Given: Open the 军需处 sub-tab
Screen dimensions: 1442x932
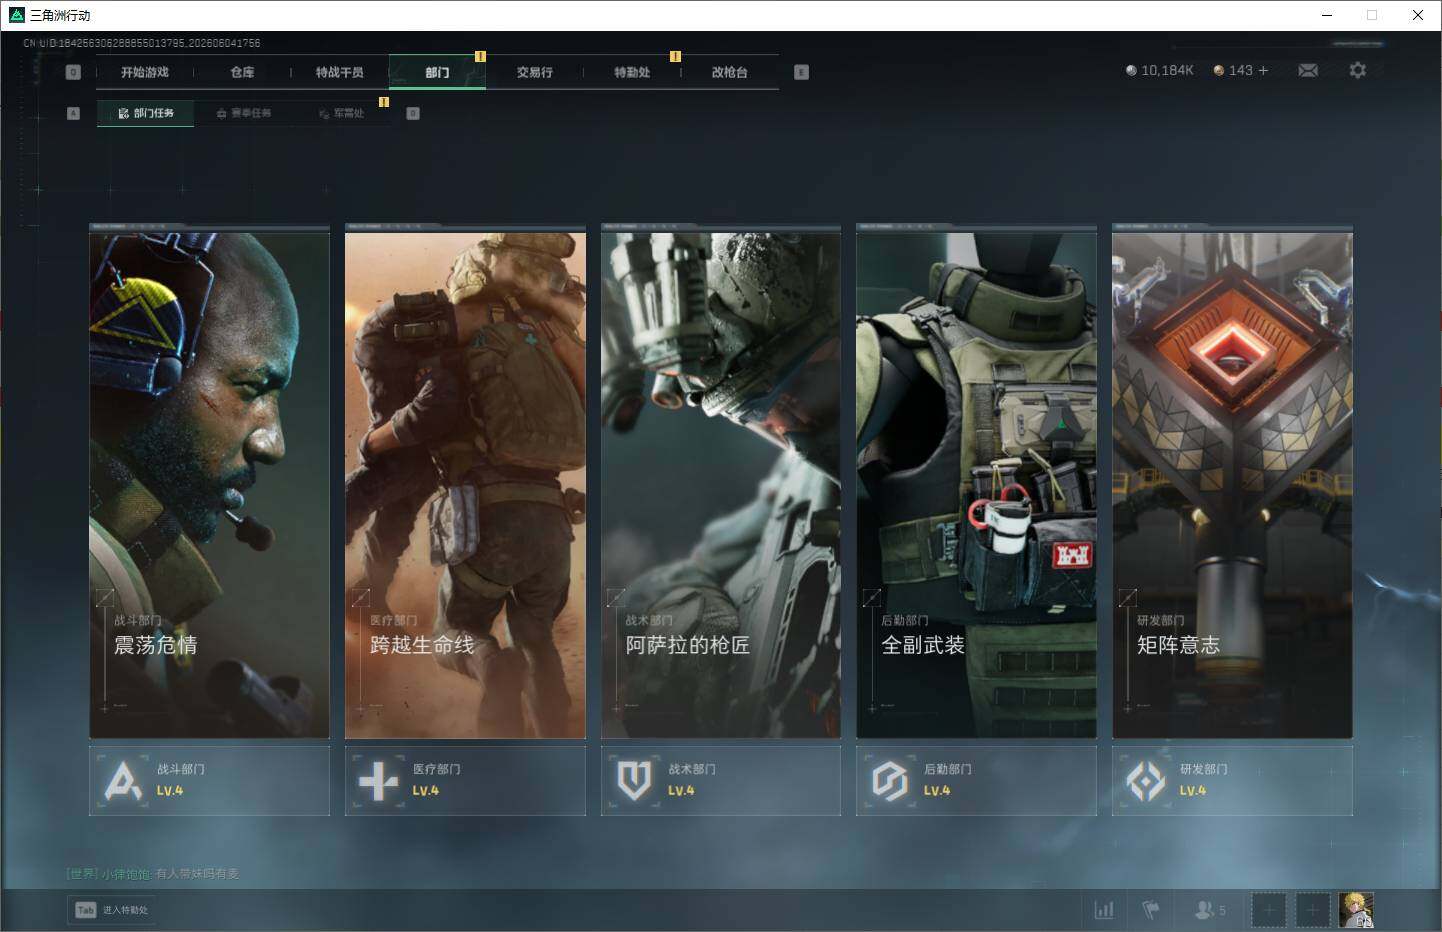Looking at the screenshot, I should pos(342,113).
